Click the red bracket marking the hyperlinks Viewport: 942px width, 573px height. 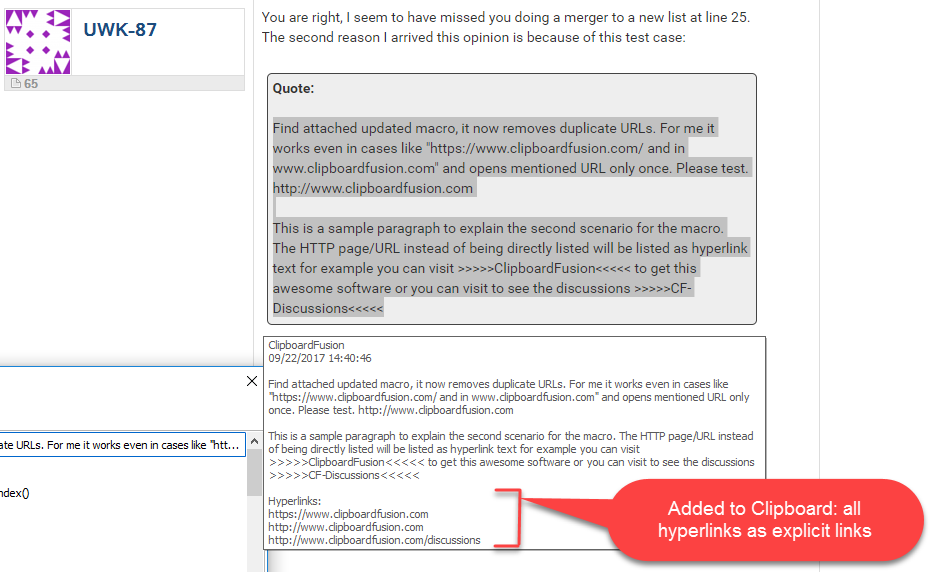519,518
